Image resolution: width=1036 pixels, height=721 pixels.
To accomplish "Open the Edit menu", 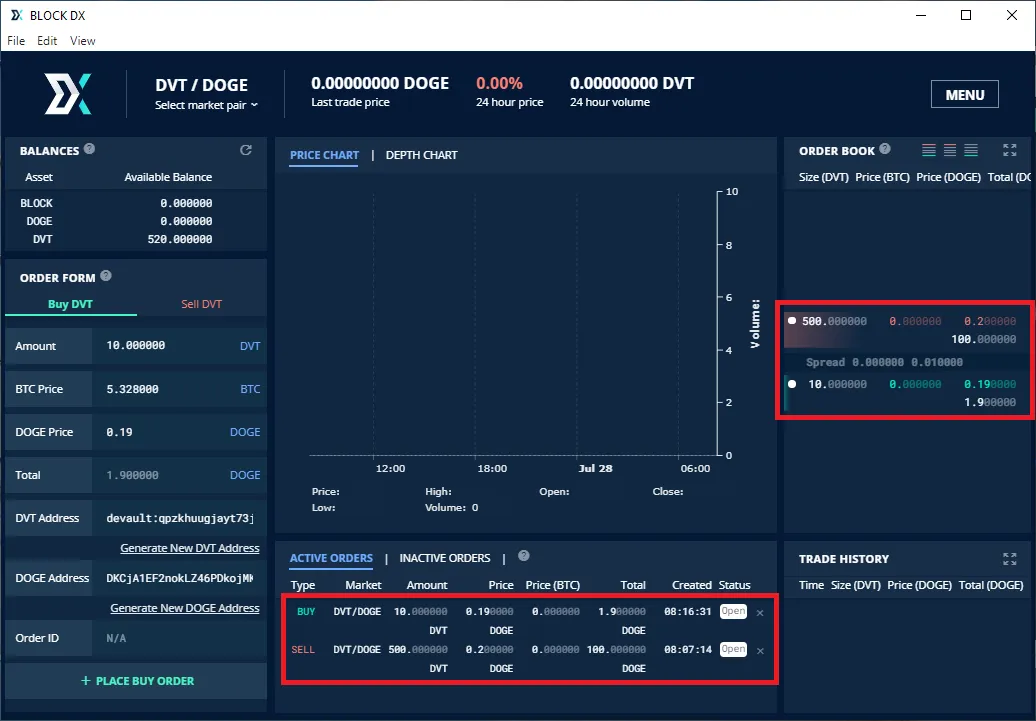I will pyautogui.click(x=47, y=40).
